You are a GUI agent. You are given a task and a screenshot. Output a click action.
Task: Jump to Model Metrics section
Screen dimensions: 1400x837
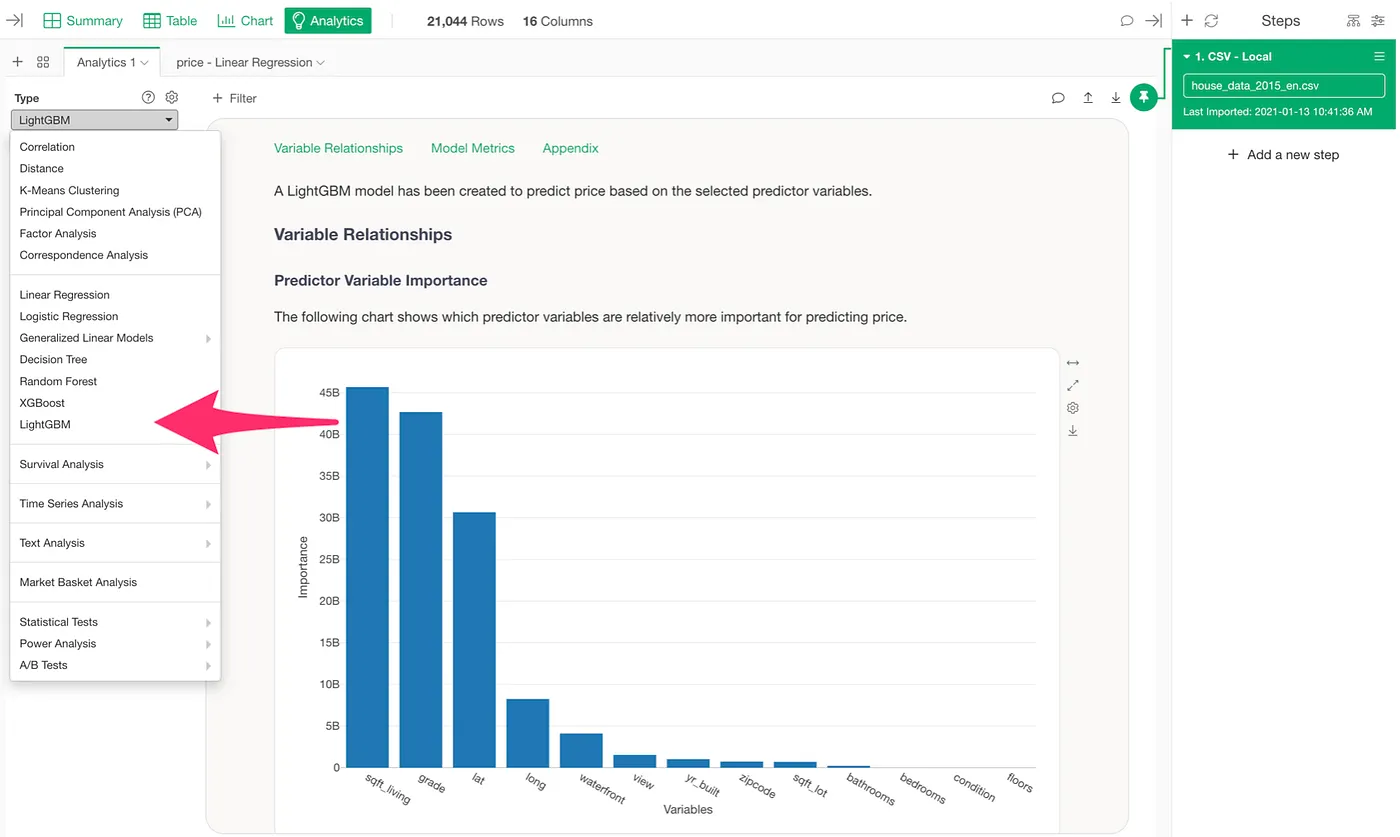click(473, 148)
